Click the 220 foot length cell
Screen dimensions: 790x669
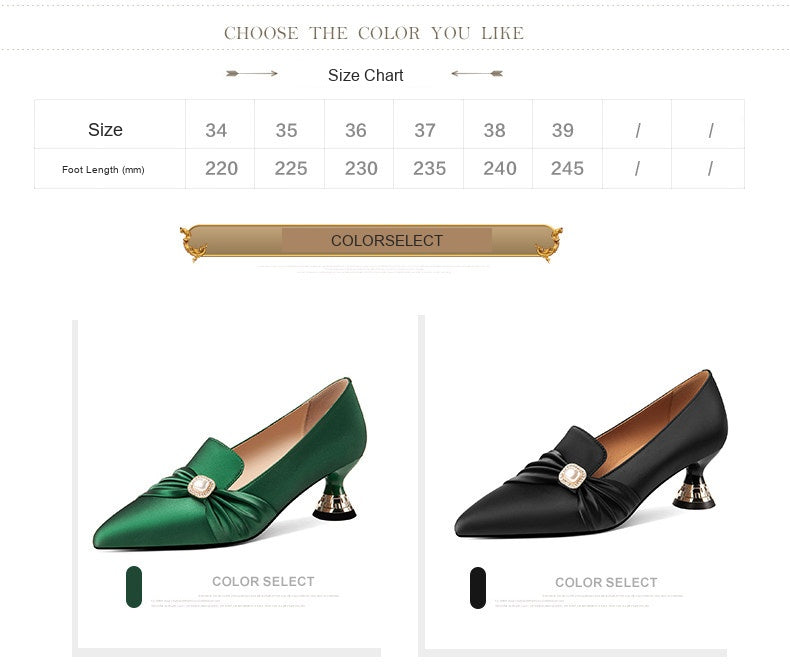(x=221, y=168)
